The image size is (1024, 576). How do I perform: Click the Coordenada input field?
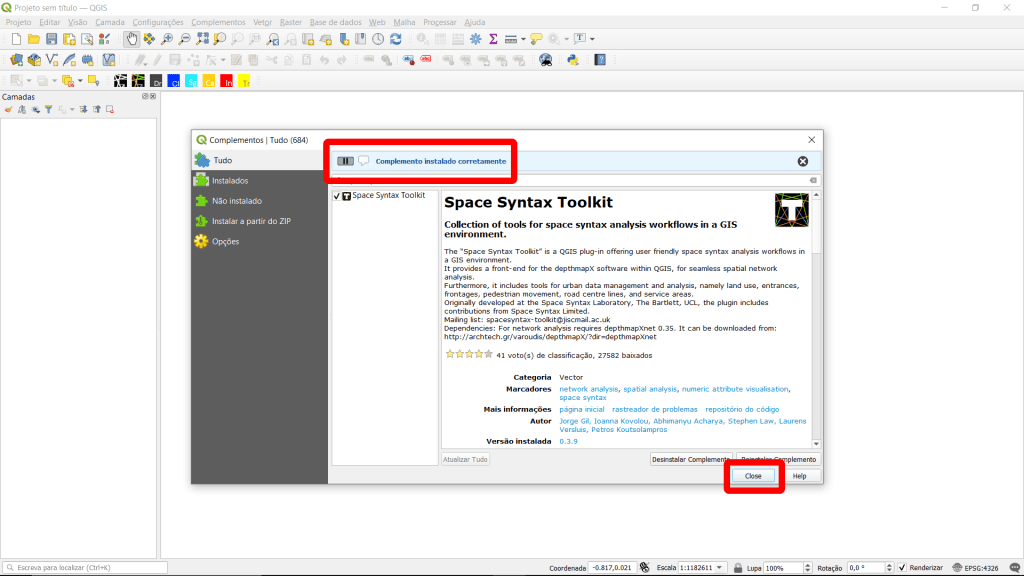coord(612,568)
